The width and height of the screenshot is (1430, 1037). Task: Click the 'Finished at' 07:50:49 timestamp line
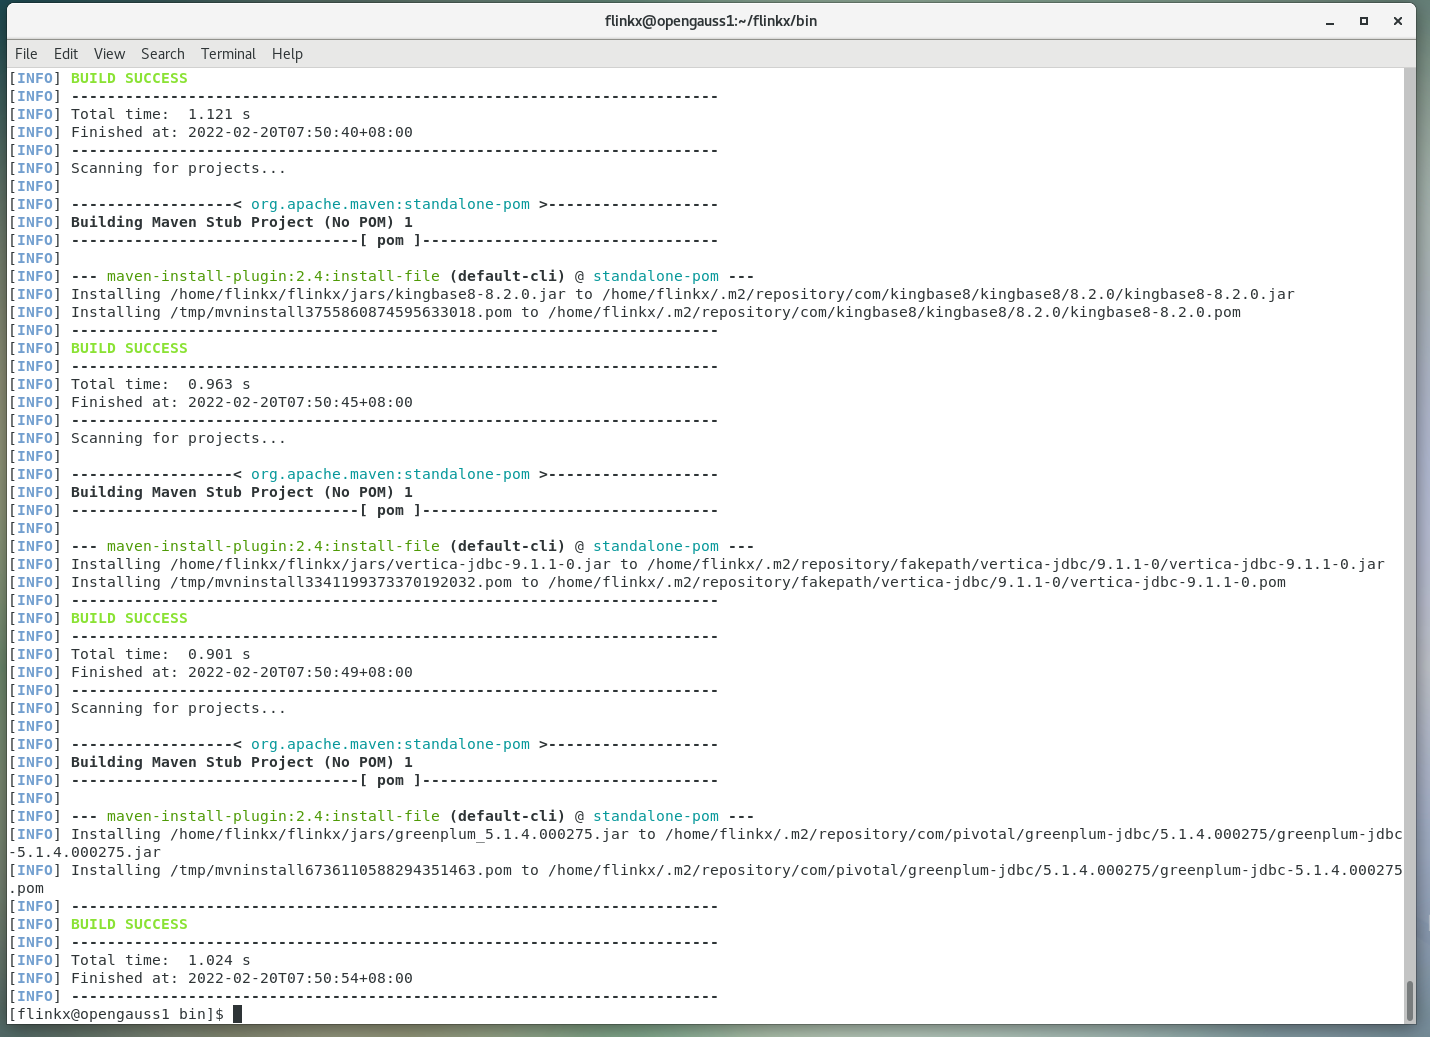[x=240, y=673]
